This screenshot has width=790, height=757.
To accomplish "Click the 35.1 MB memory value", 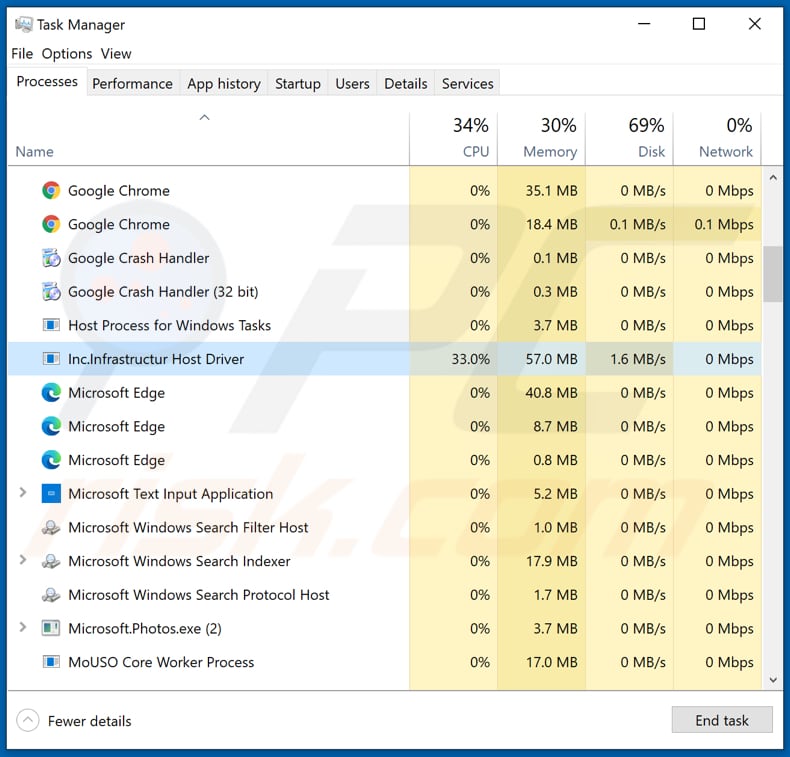I will (x=551, y=190).
